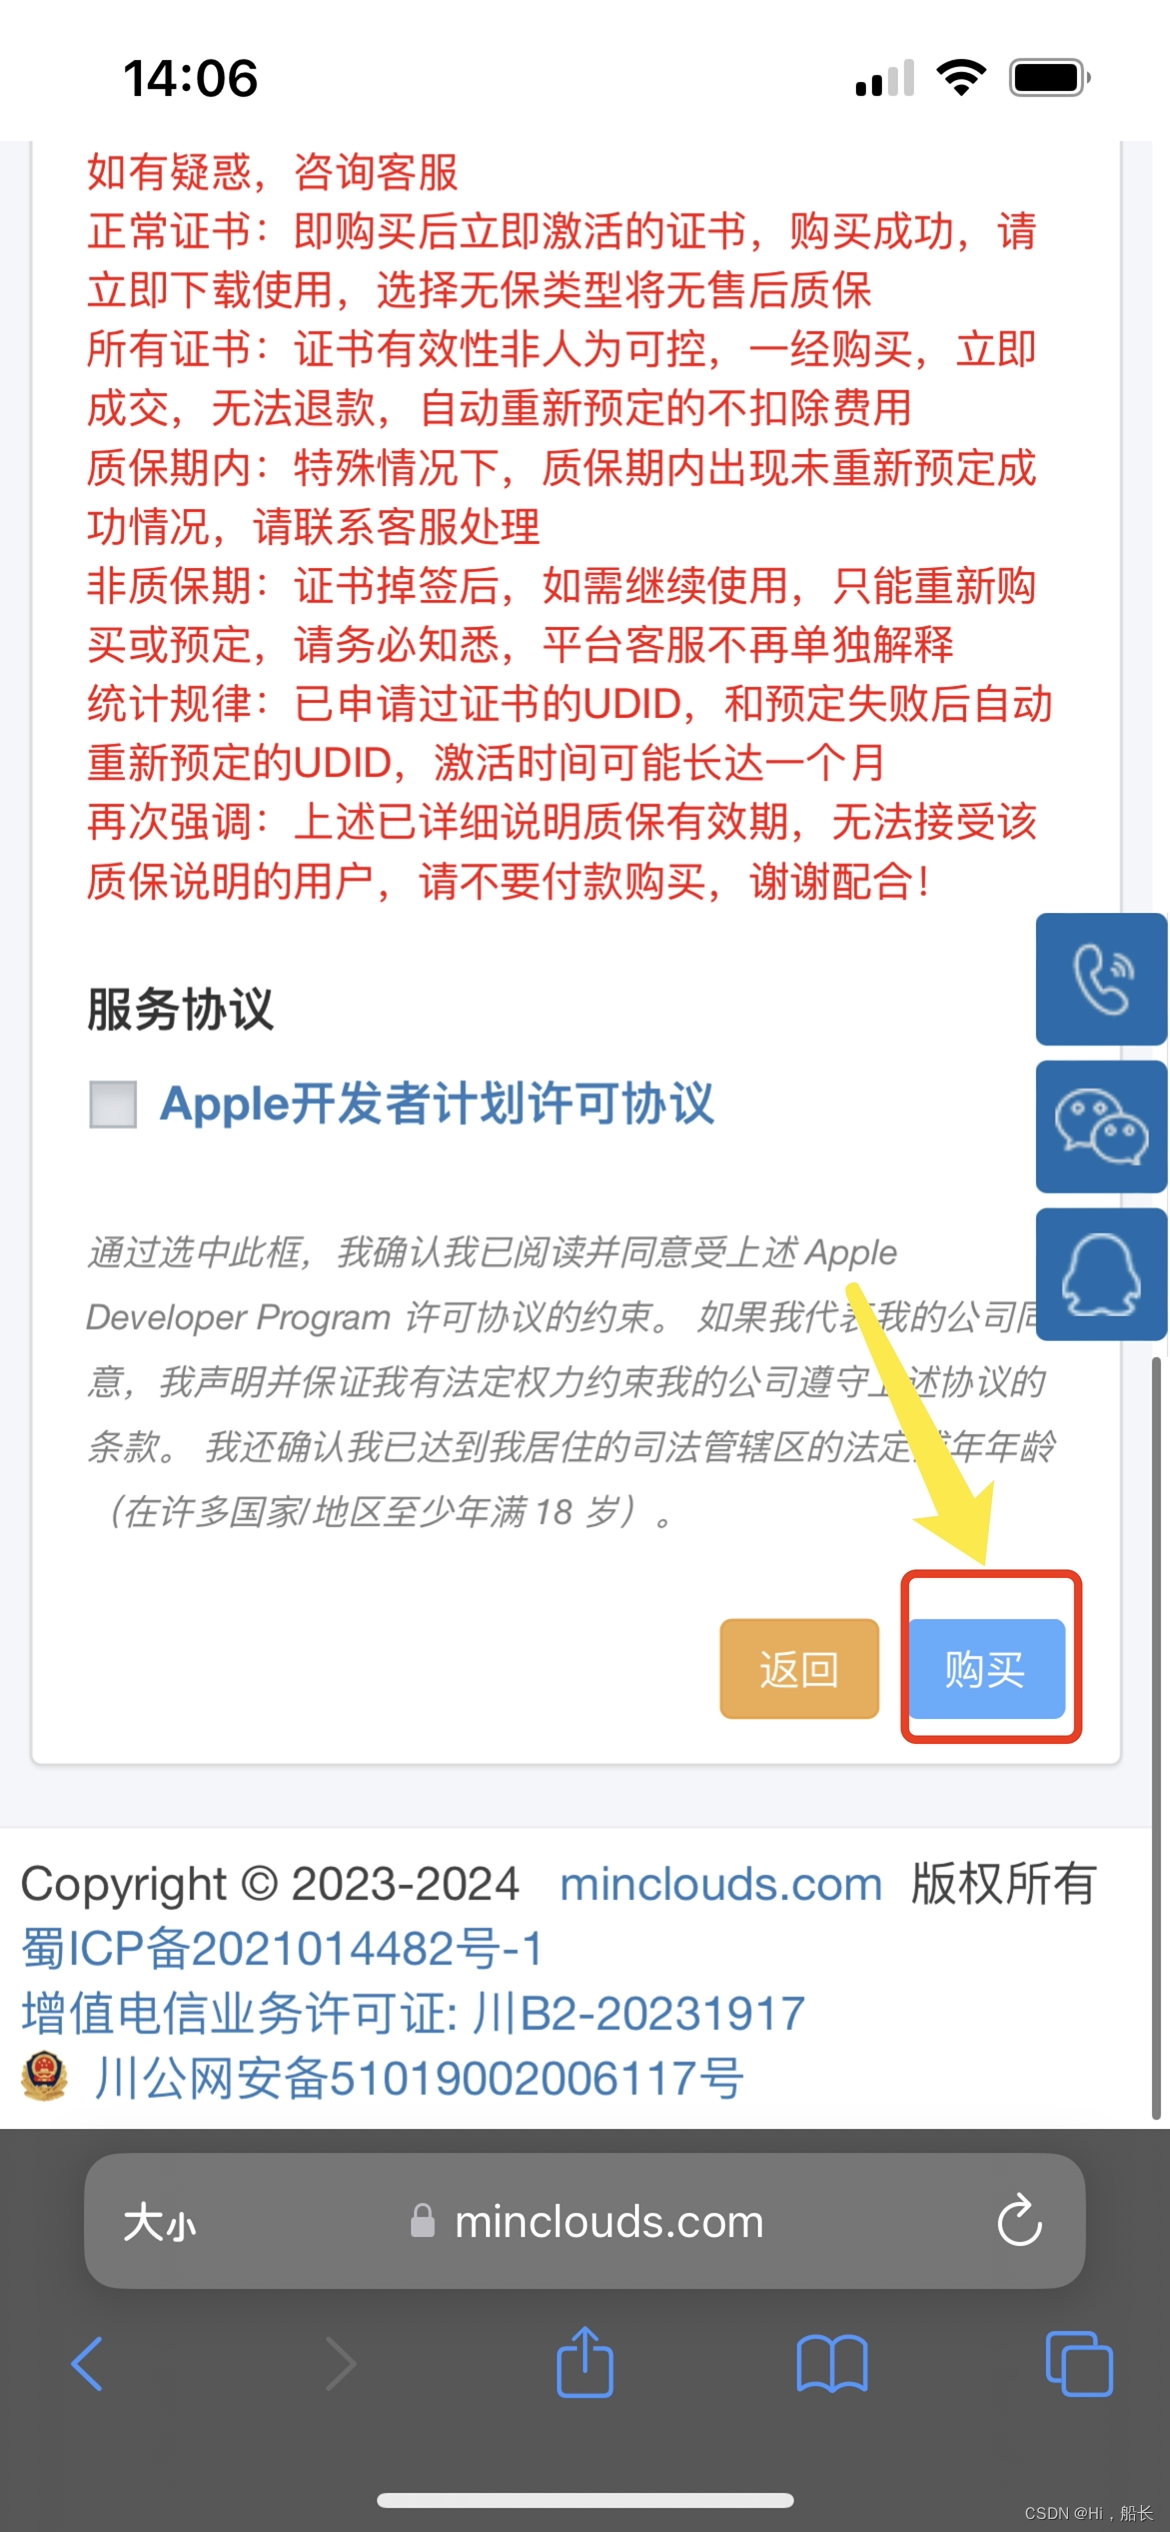1170x2532 pixels.
Task: Reload the page with refresh icon
Action: (x=1020, y=2220)
